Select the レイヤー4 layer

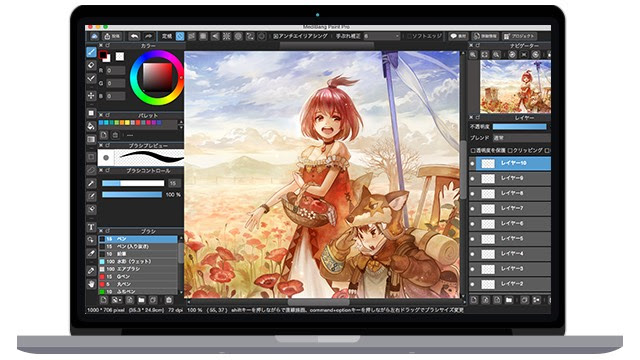[x=509, y=254]
